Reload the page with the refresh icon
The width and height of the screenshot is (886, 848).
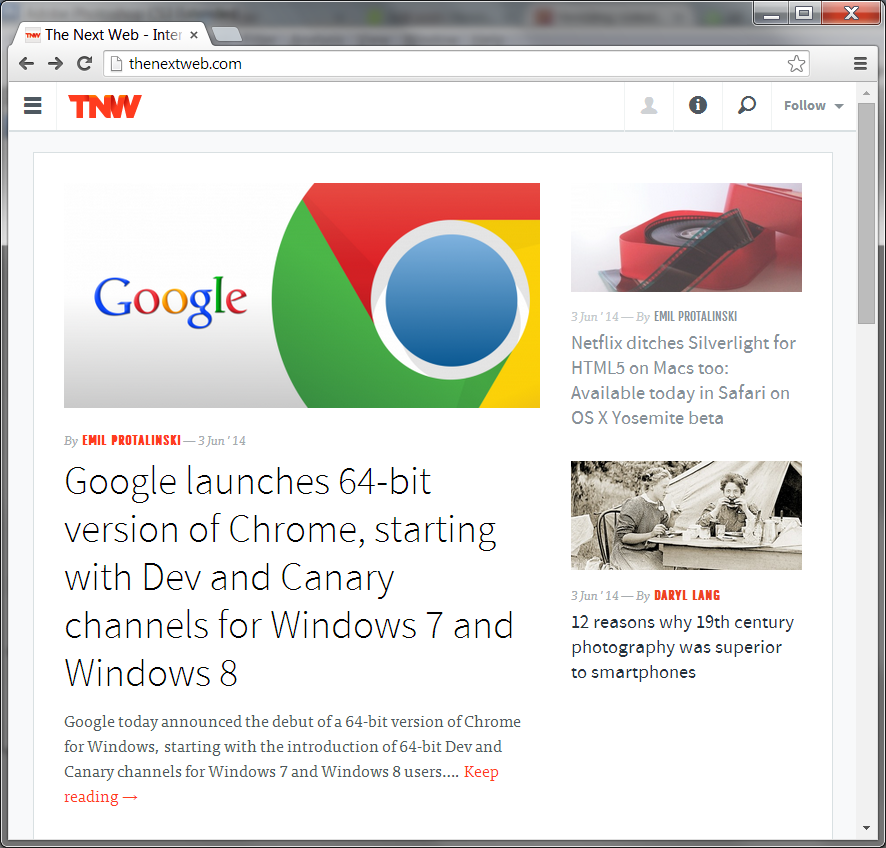(85, 63)
